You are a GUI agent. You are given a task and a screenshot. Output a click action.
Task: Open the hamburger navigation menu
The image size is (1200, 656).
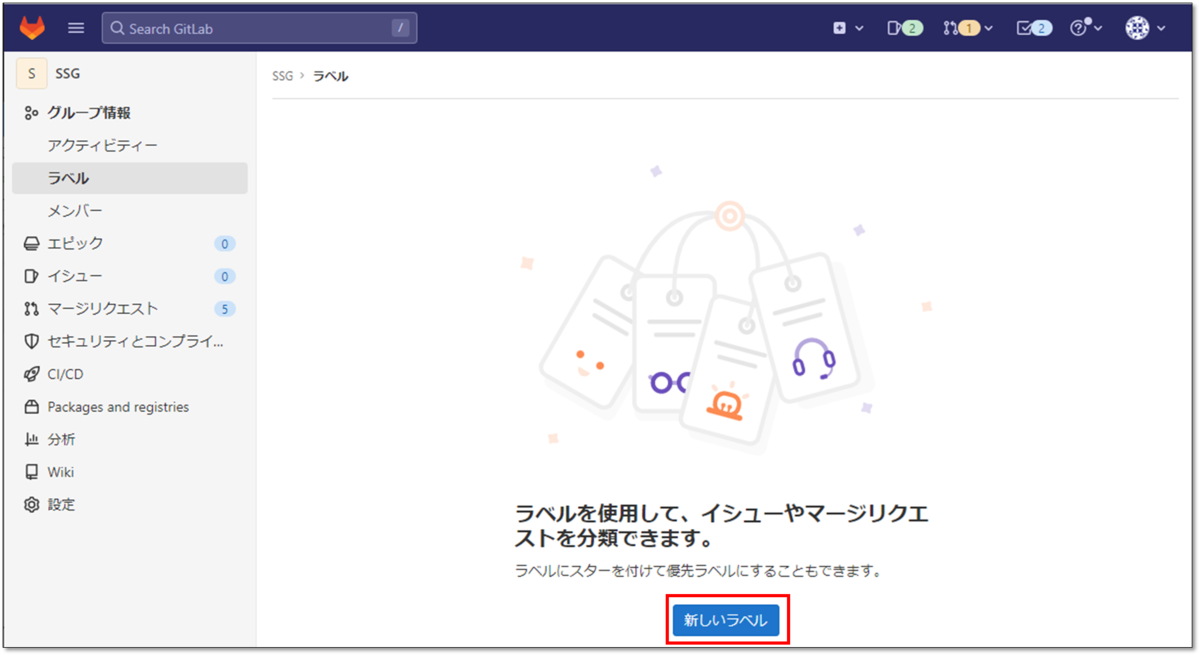tap(76, 27)
